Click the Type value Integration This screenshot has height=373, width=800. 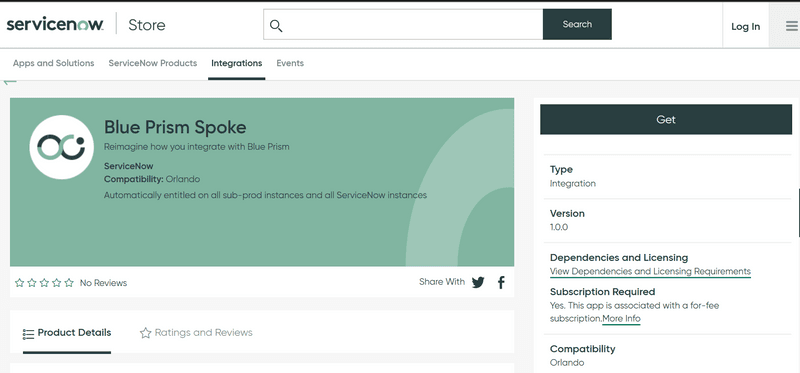[572, 184]
